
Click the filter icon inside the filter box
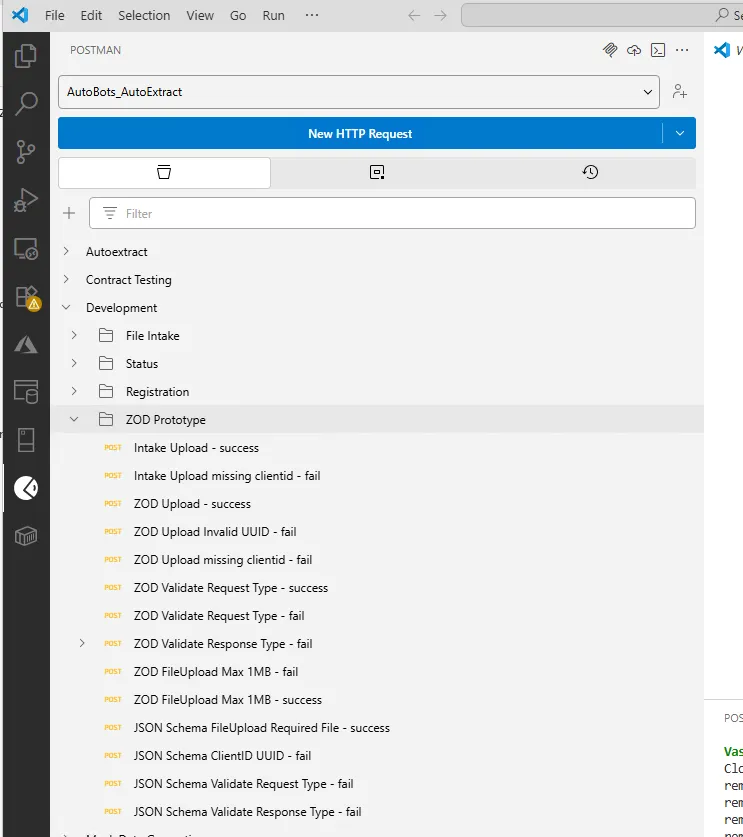[110, 213]
